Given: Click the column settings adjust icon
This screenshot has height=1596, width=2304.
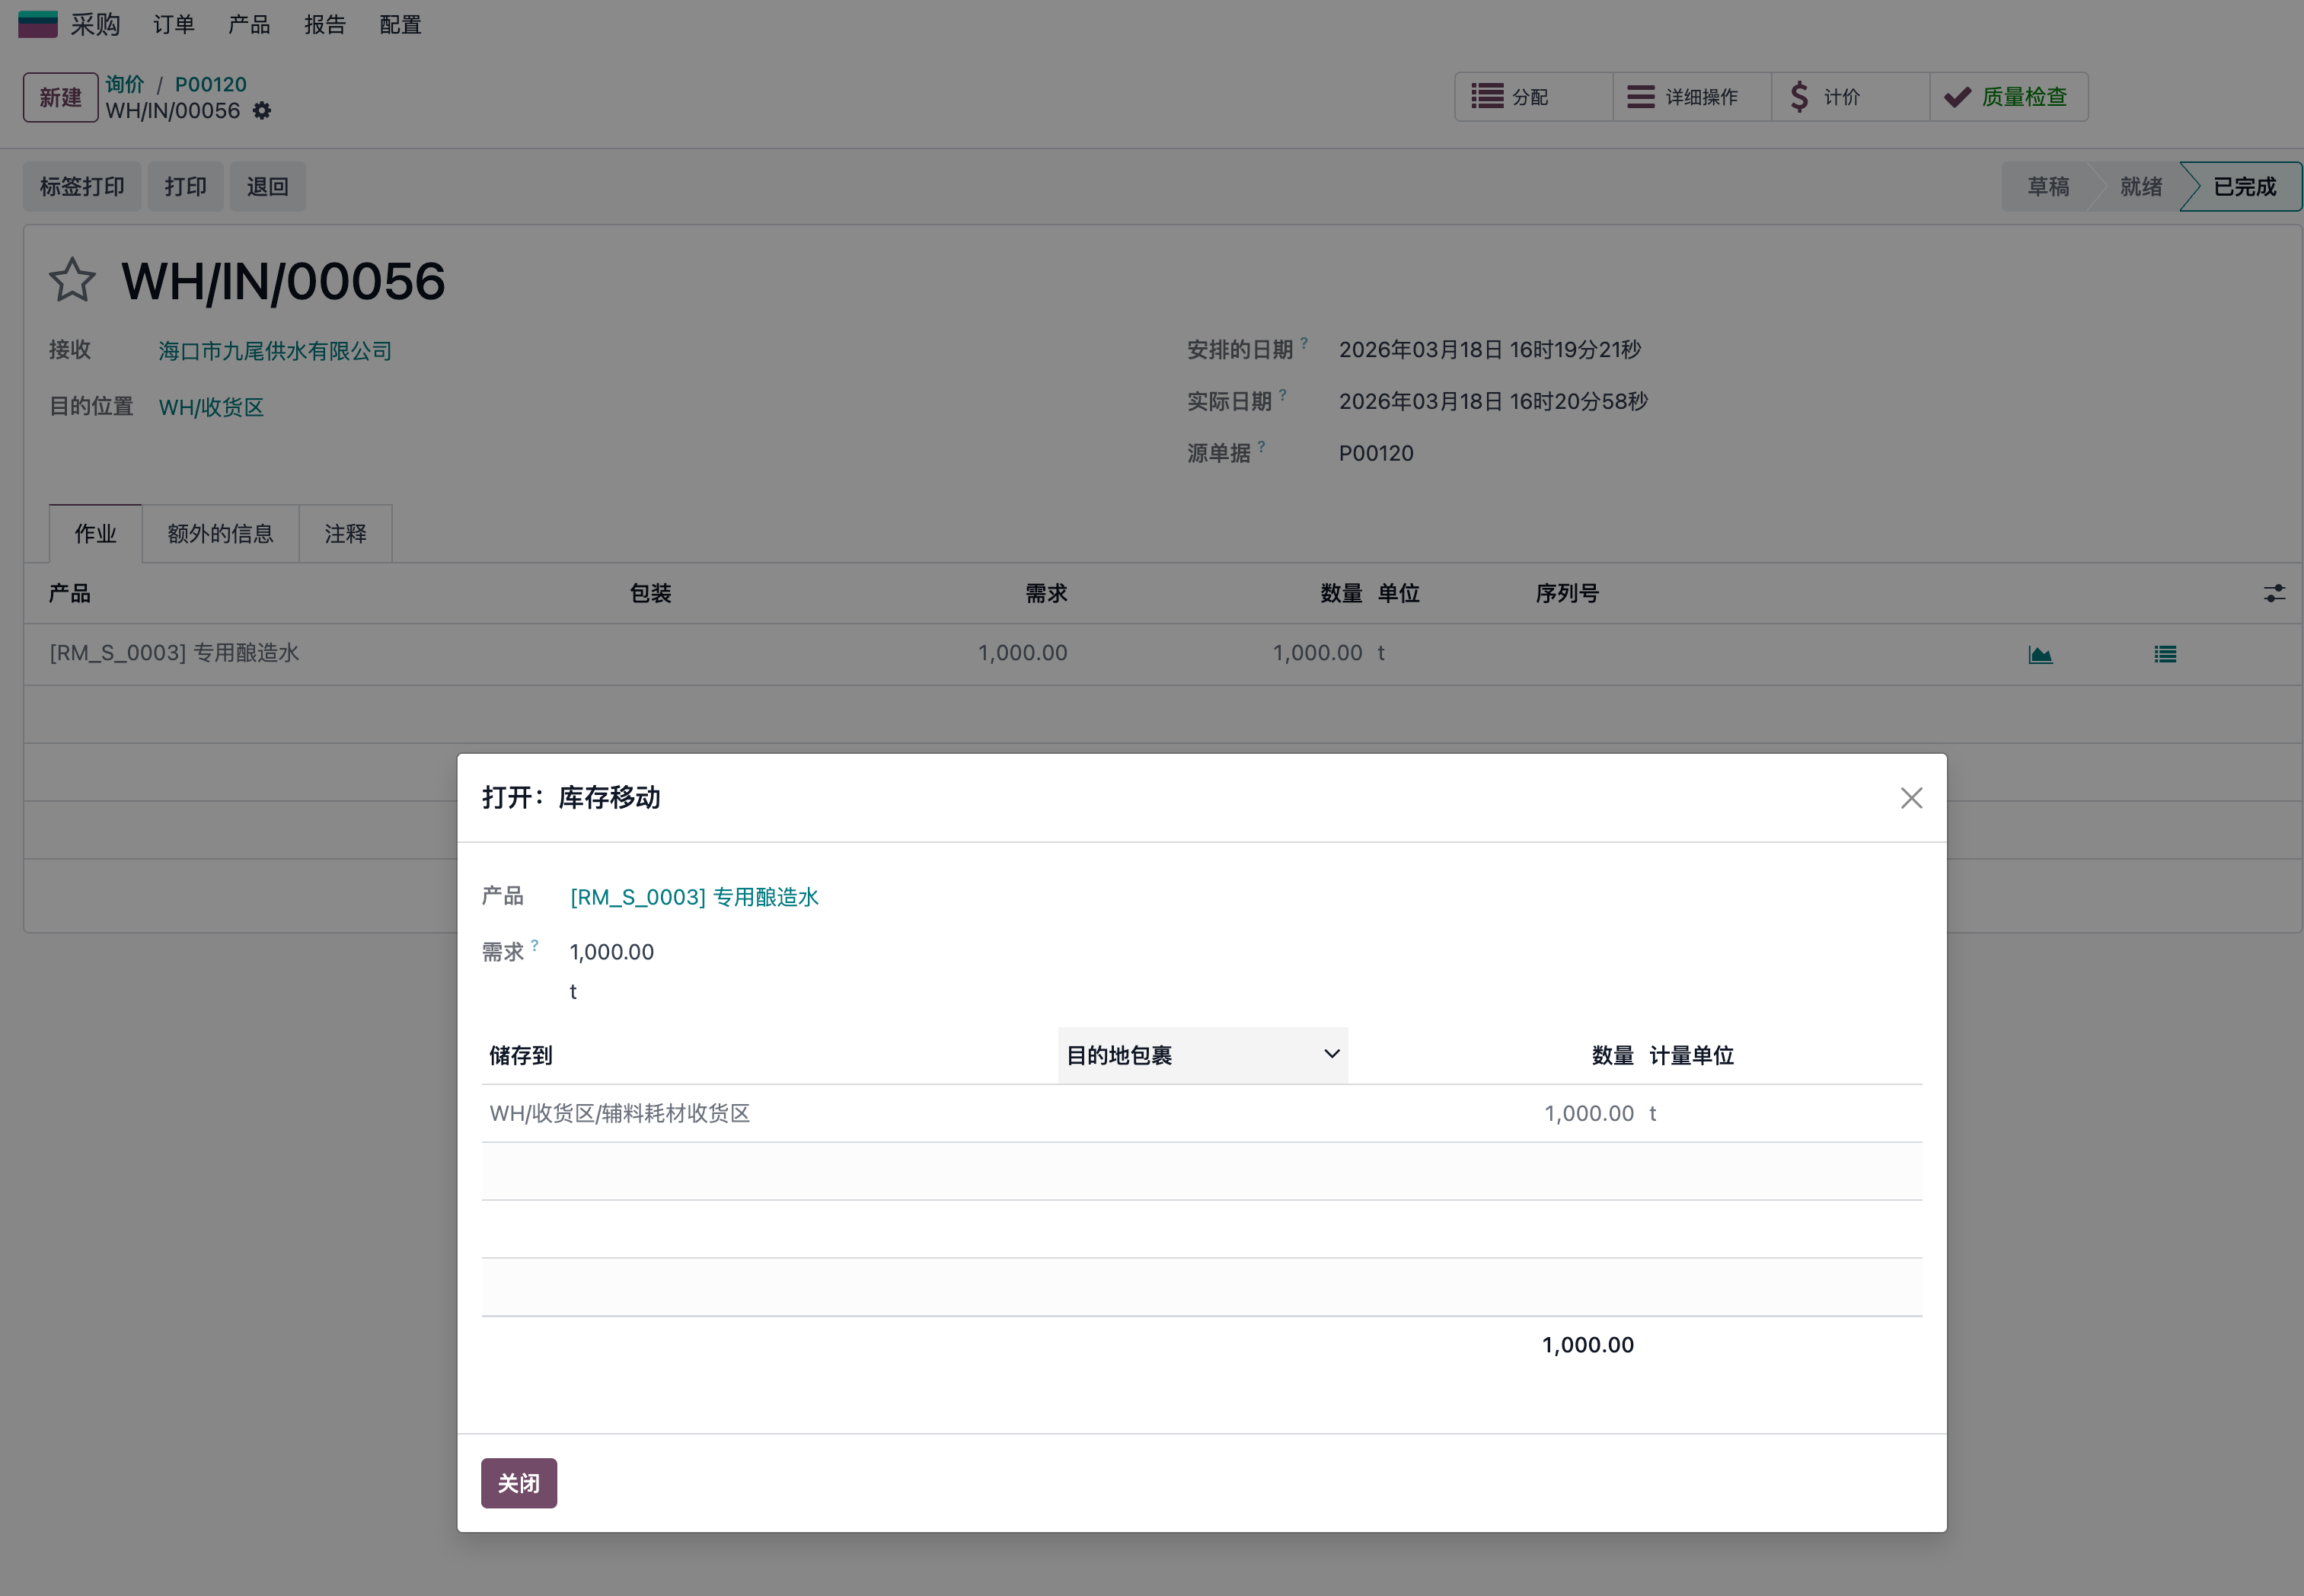Looking at the screenshot, I should point(2274,593).
